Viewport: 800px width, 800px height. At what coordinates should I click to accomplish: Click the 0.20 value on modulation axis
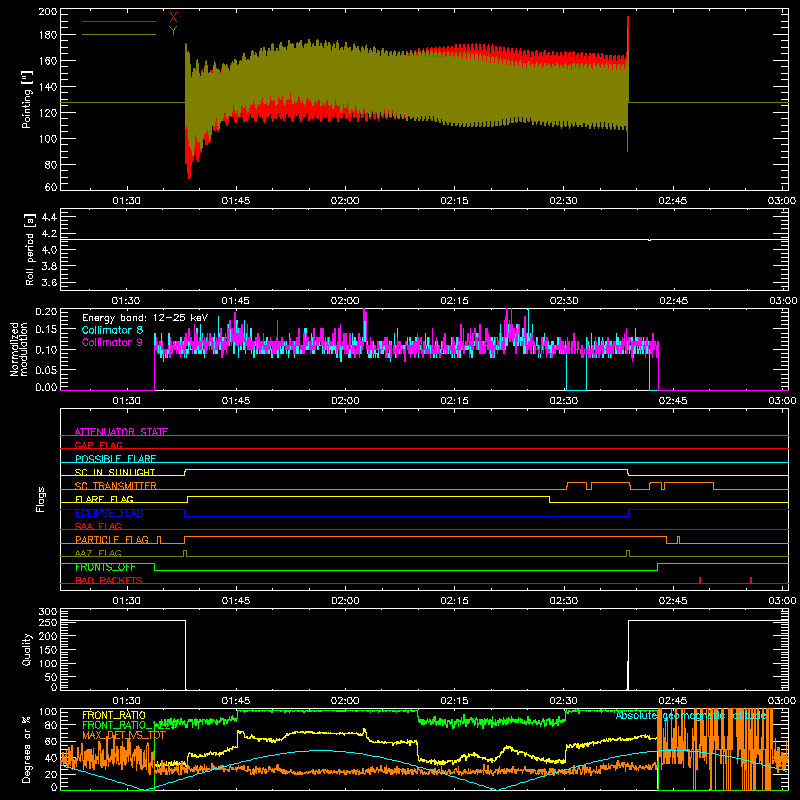click(46, 312)
